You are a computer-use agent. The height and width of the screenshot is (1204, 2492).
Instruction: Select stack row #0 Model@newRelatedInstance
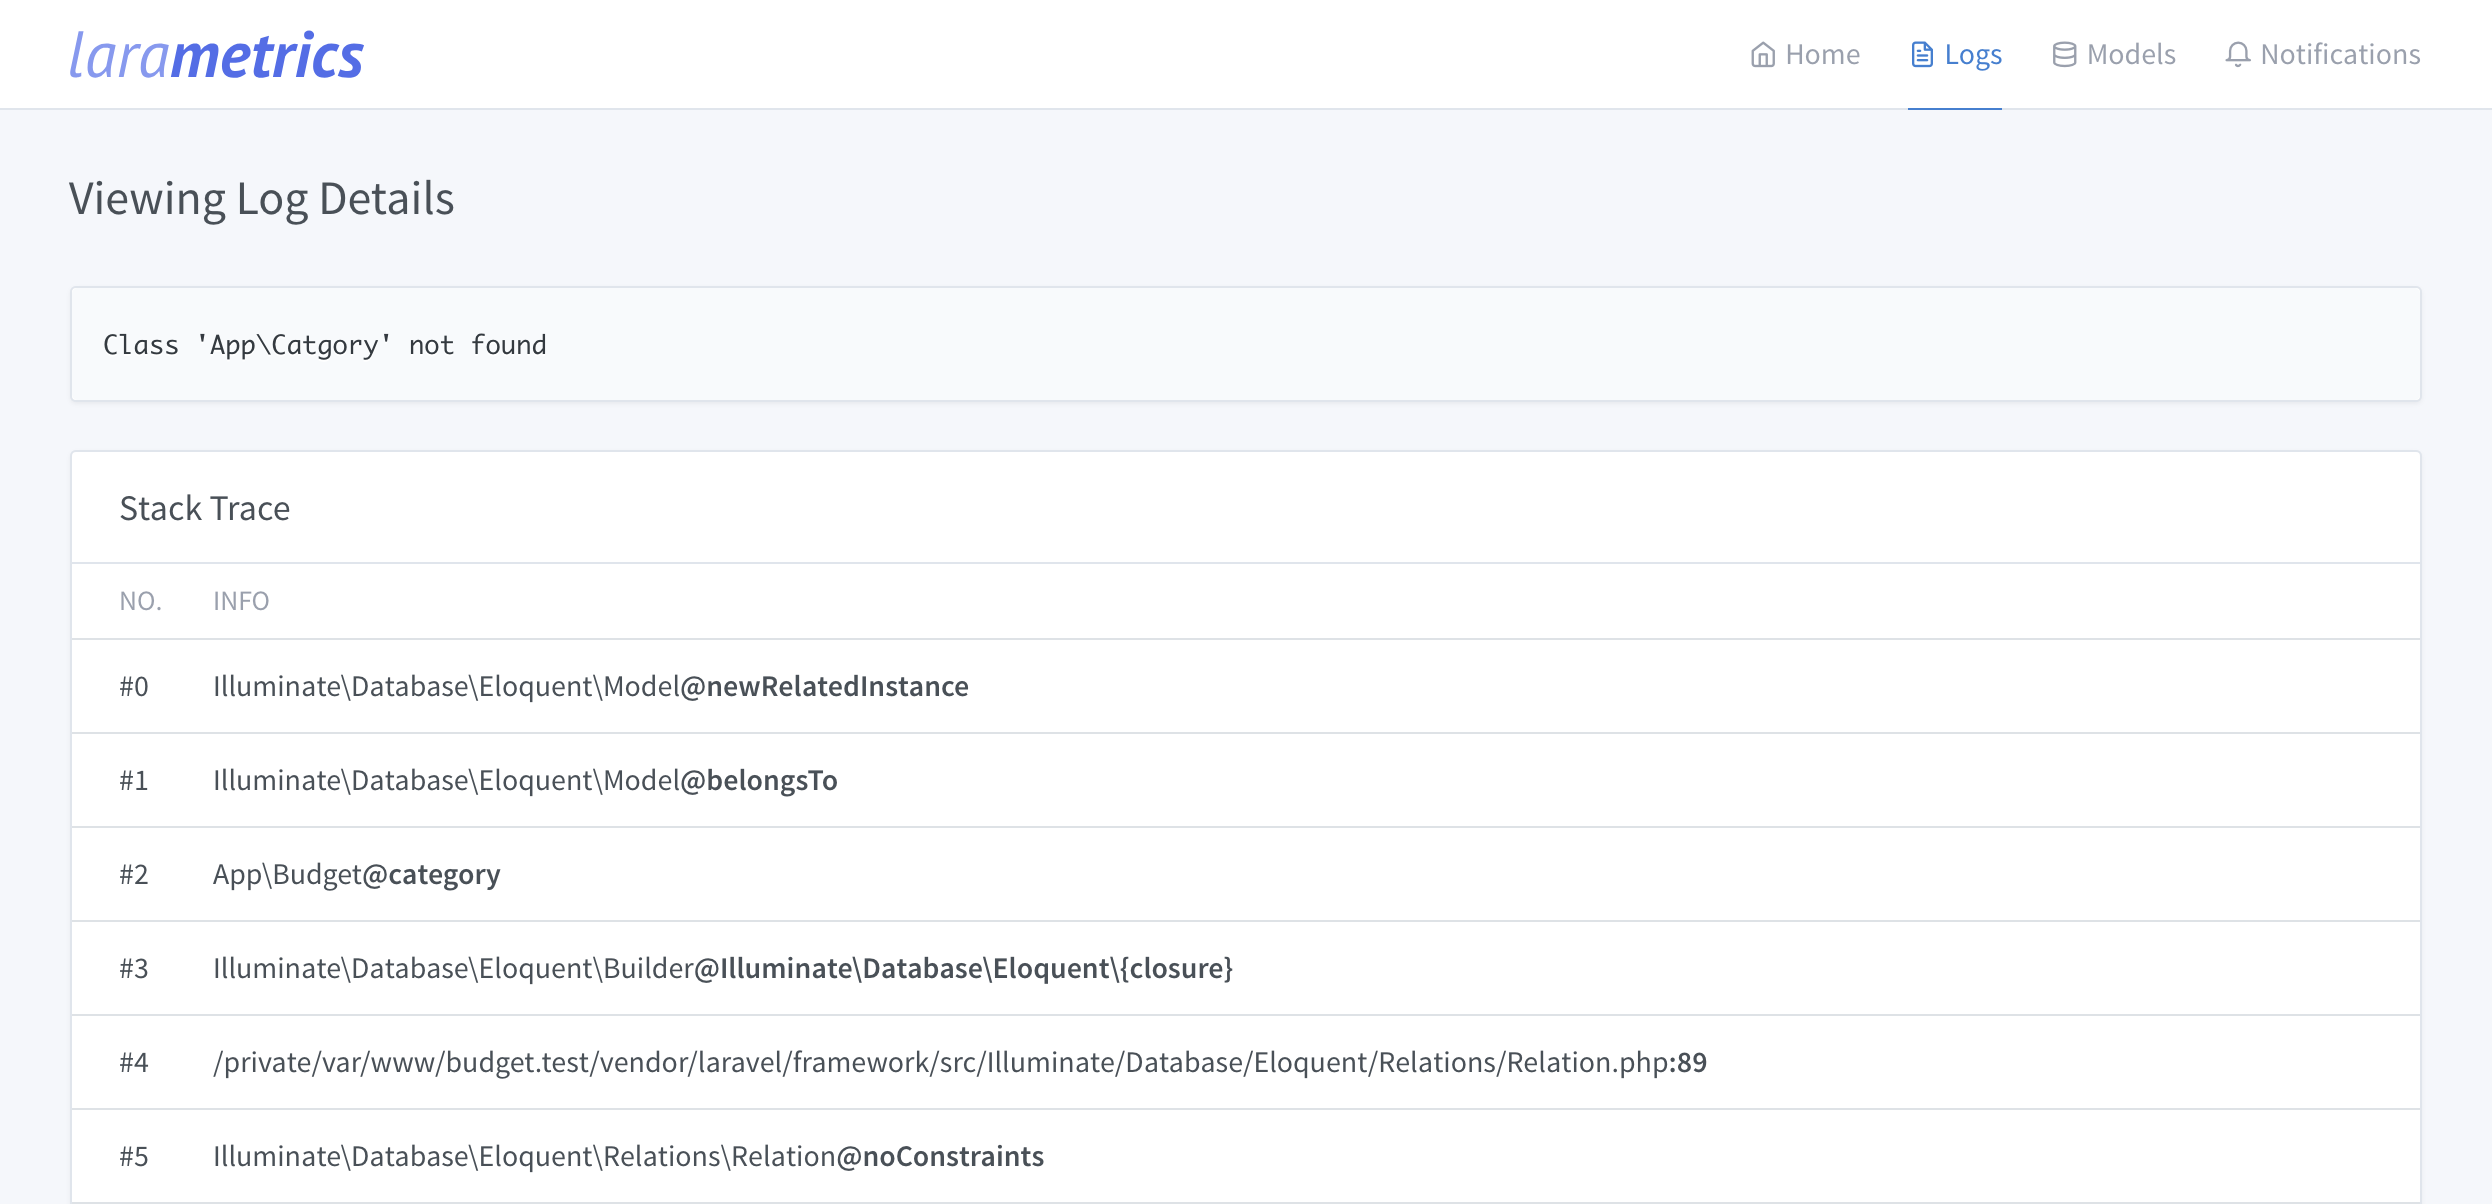[590, 686]
